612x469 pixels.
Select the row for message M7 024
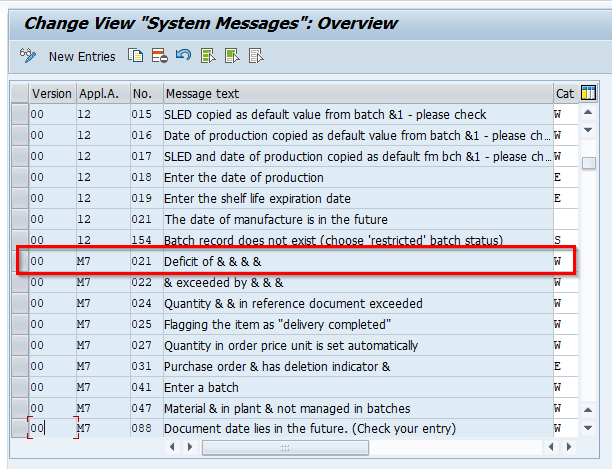pyautogui.click(x=20, y=303)
